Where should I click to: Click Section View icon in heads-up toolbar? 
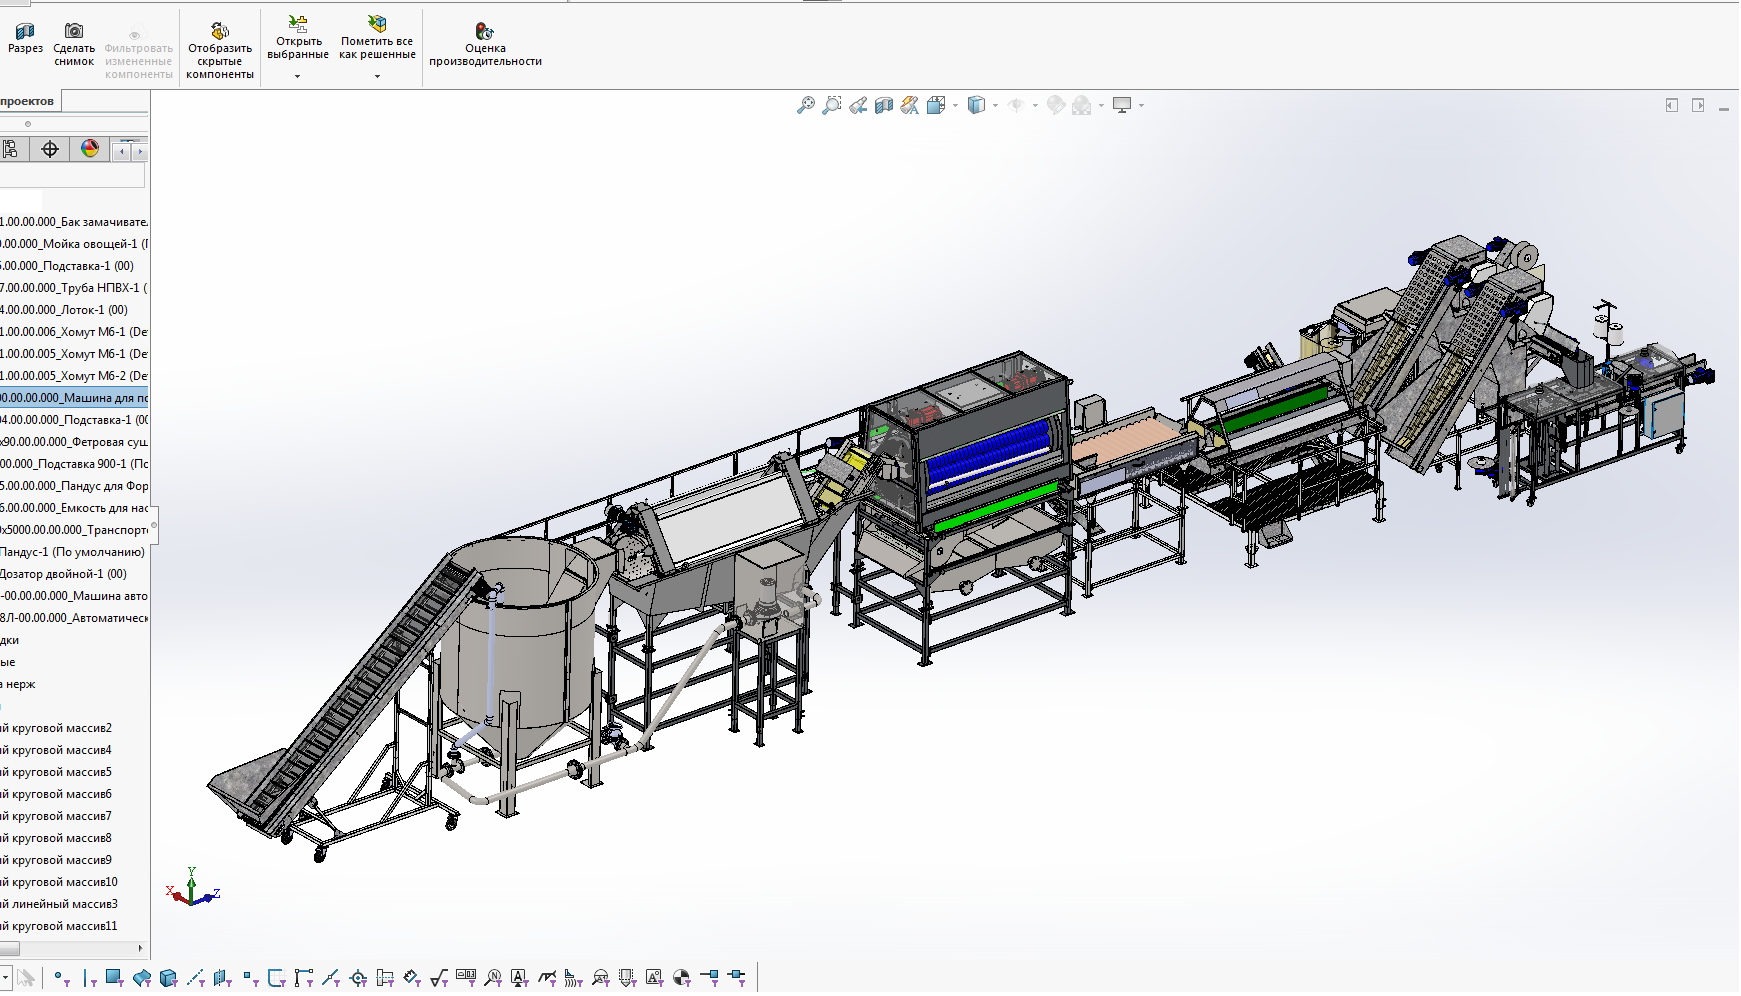pos(884,105)
